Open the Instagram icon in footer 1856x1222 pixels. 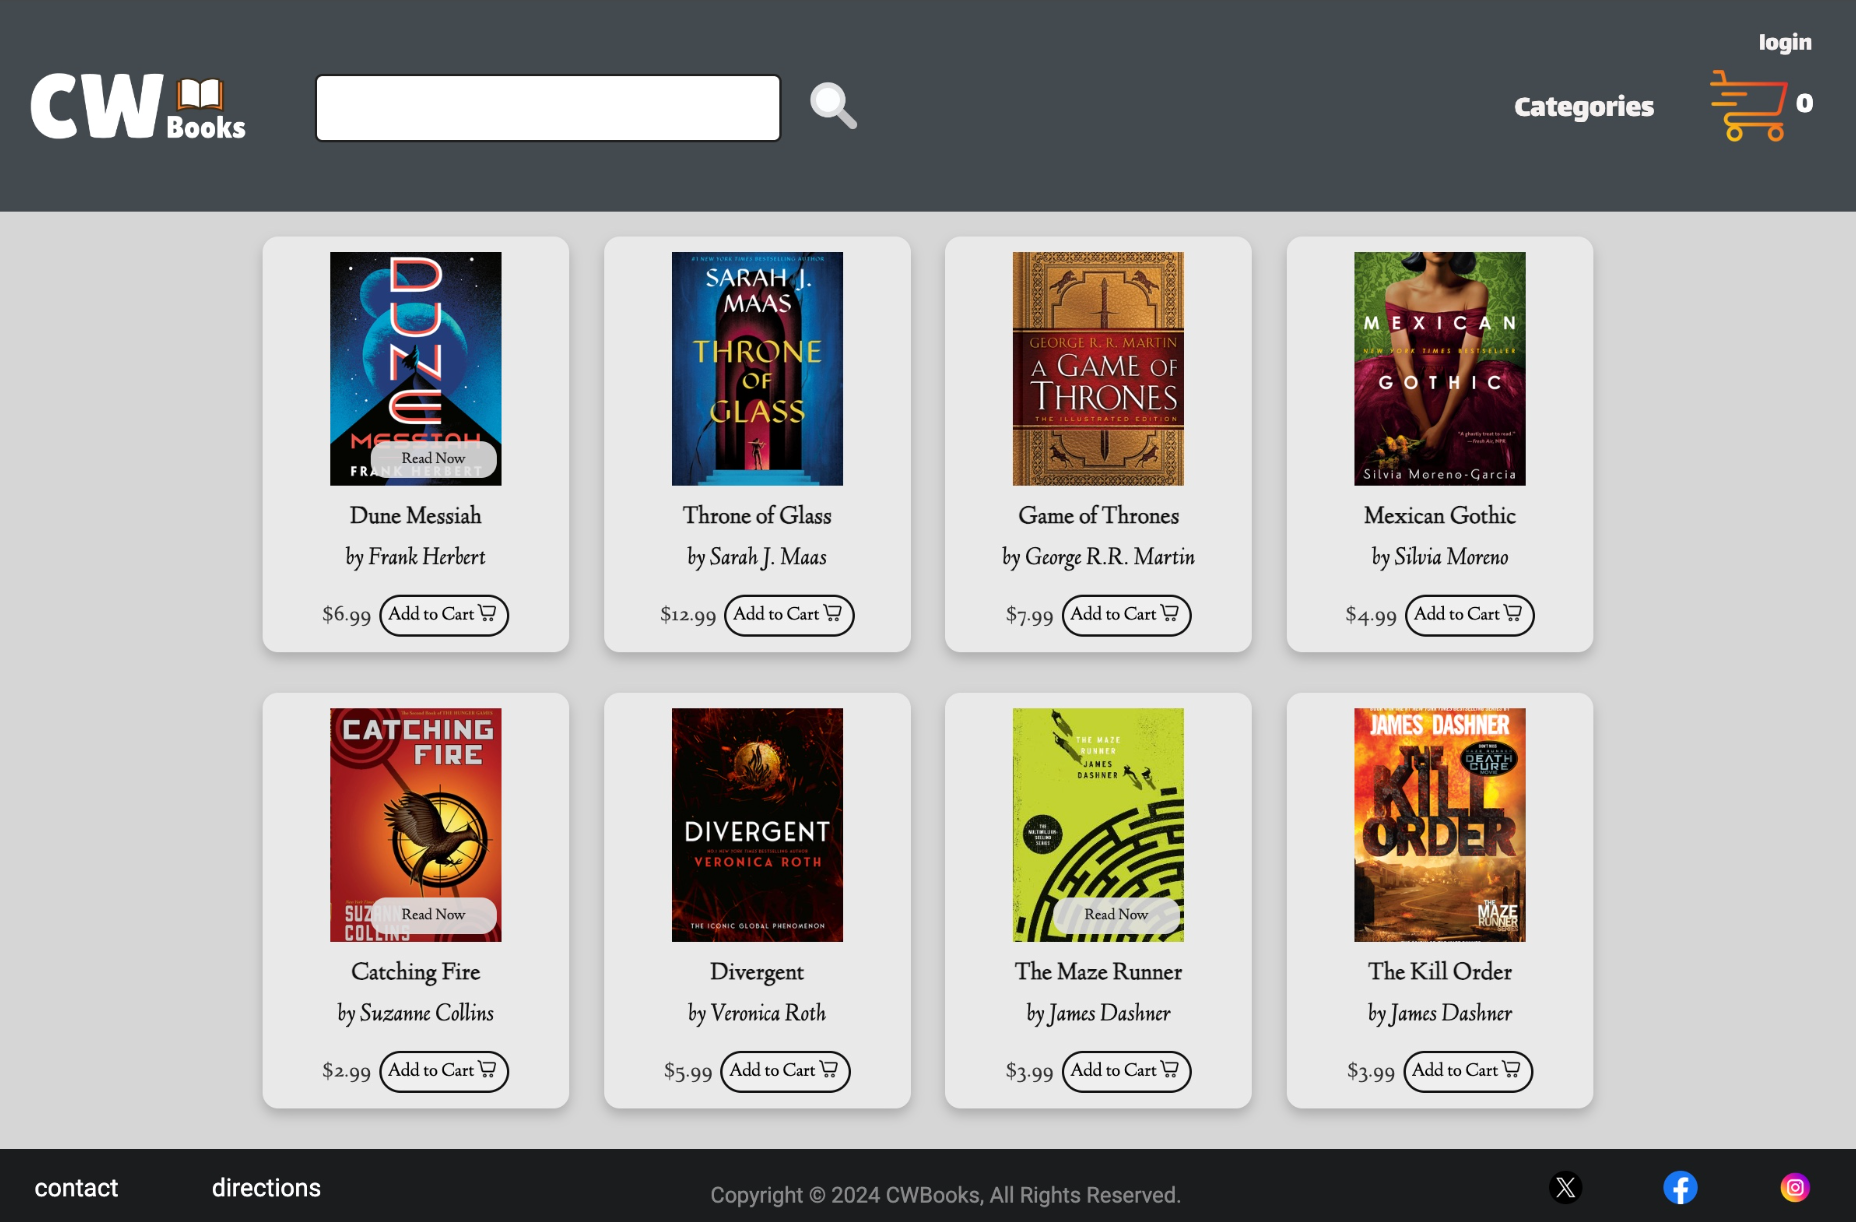[x=1795, y=1187]
